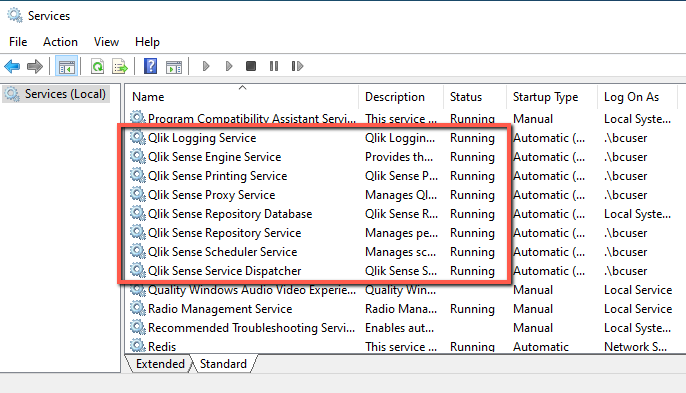The width and height of the screenshot is (686, 393).
Task: Select the Qlik Sense Scheduler Service row
Action: click(x=405, y=252)
